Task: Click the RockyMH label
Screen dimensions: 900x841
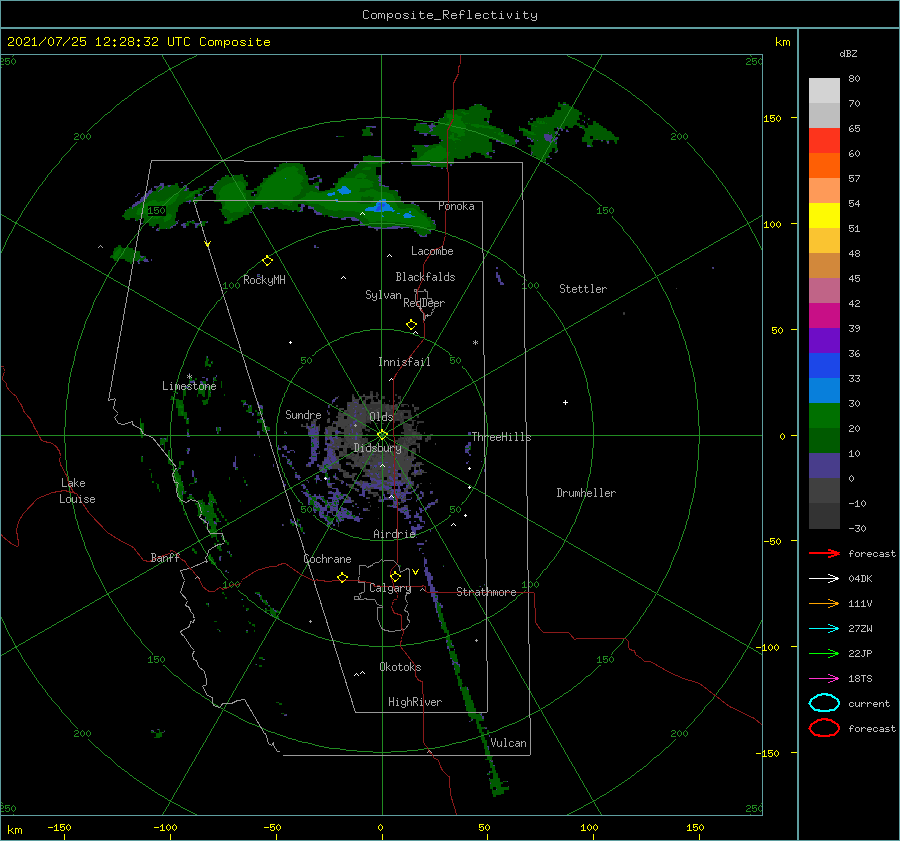Action: point(264,280)
